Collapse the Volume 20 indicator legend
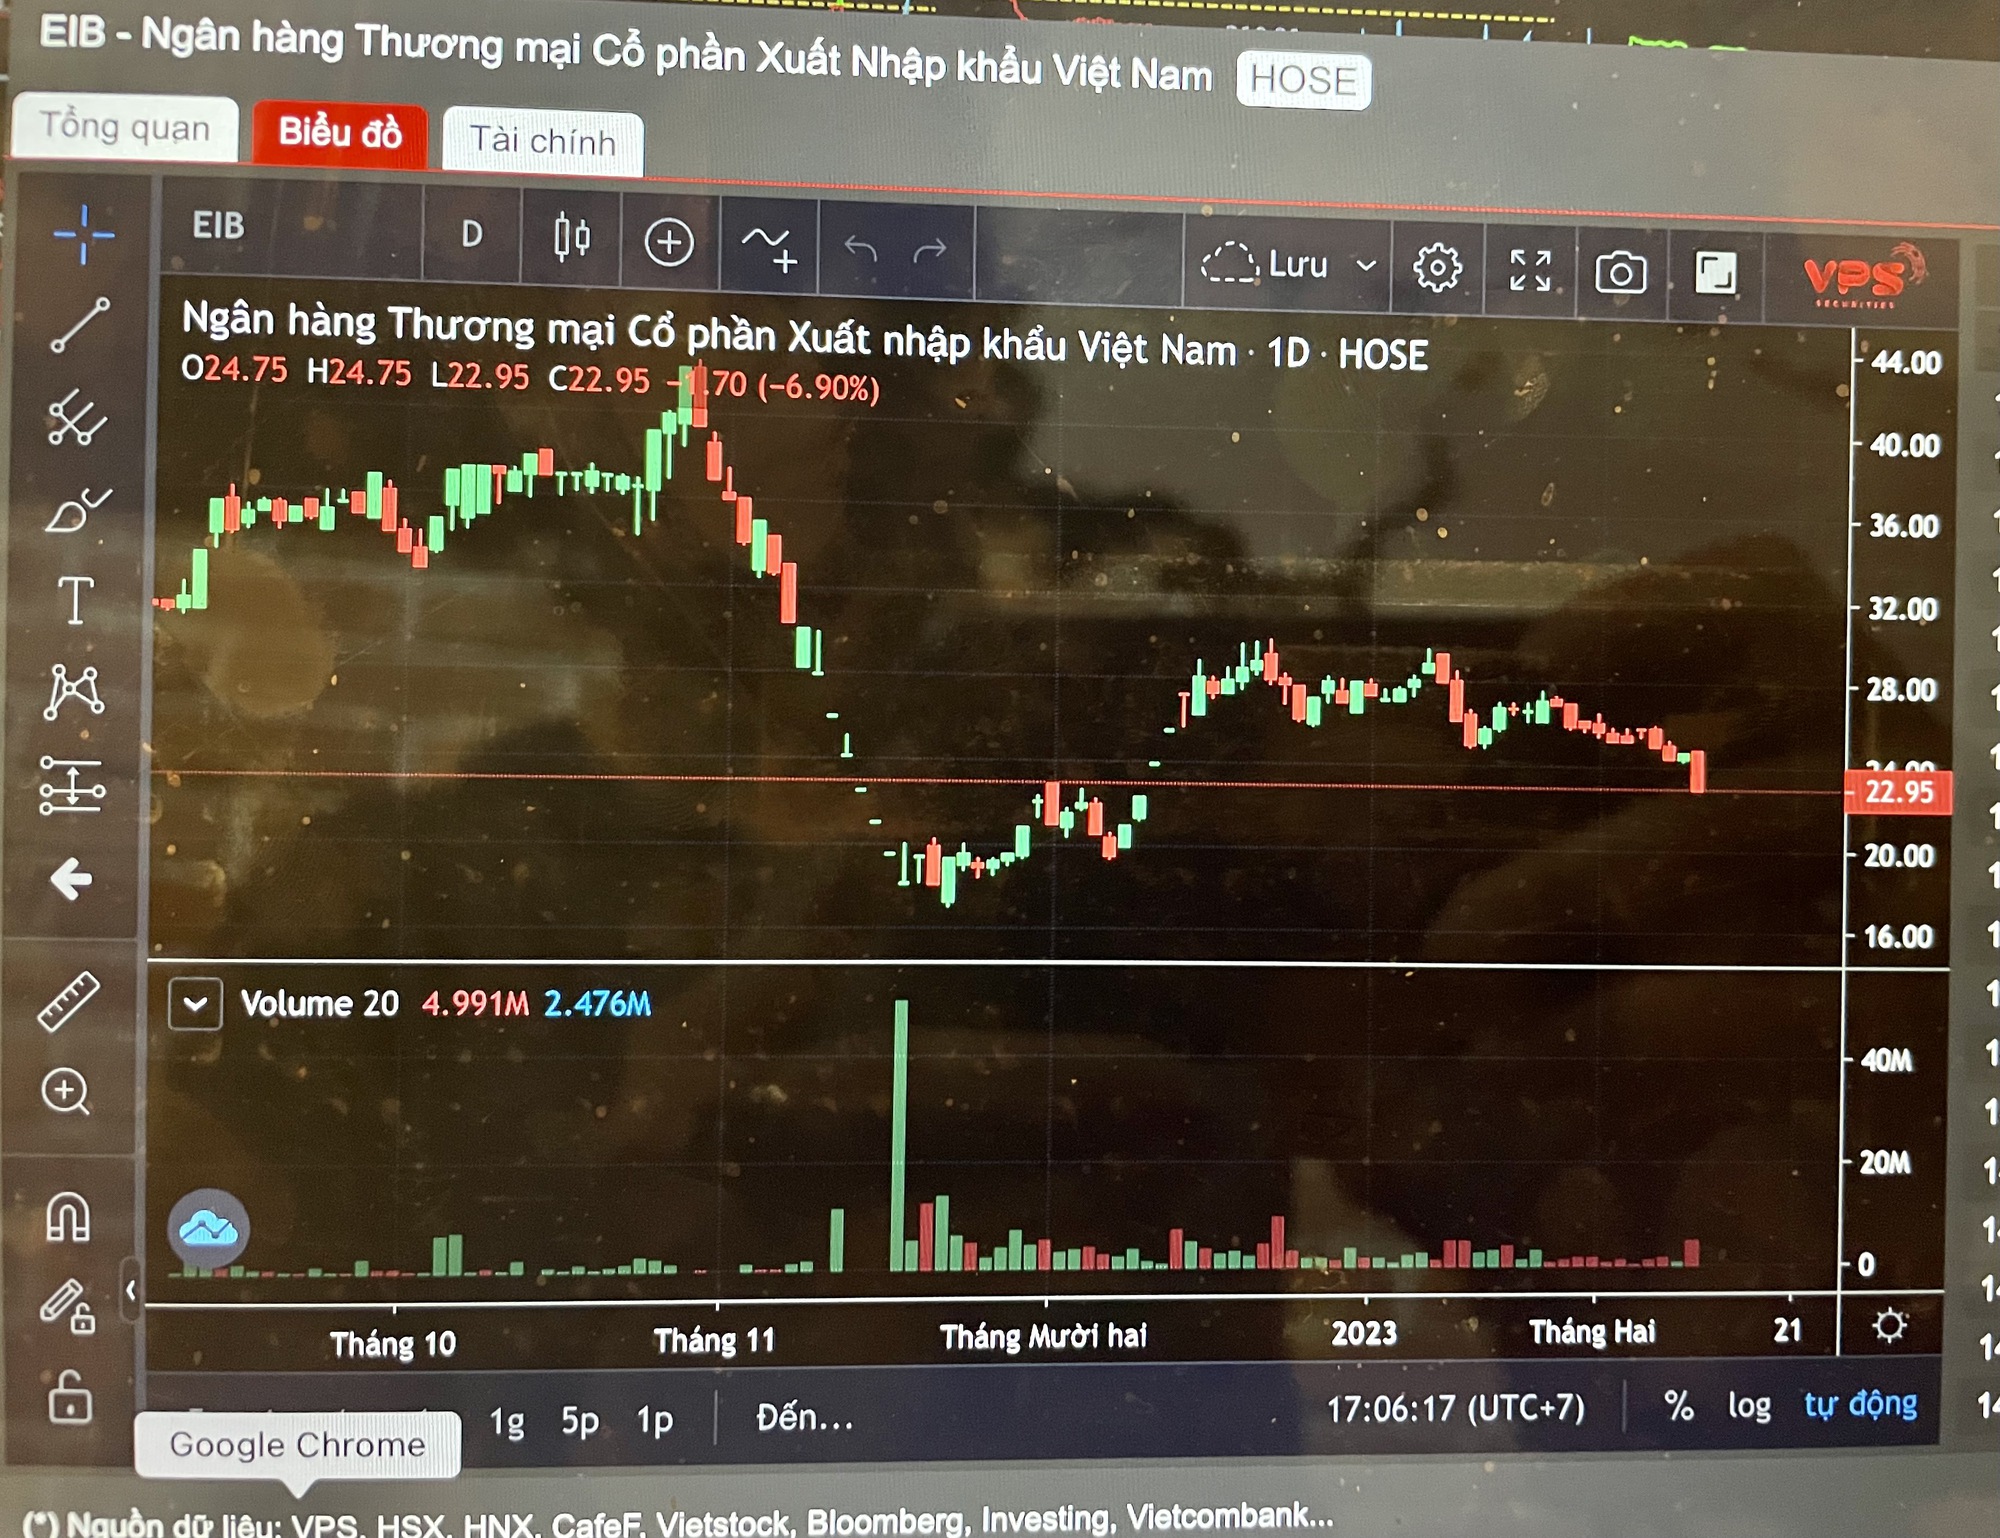This screenshot has height=1538, width=2000. tap(195, 1003)
